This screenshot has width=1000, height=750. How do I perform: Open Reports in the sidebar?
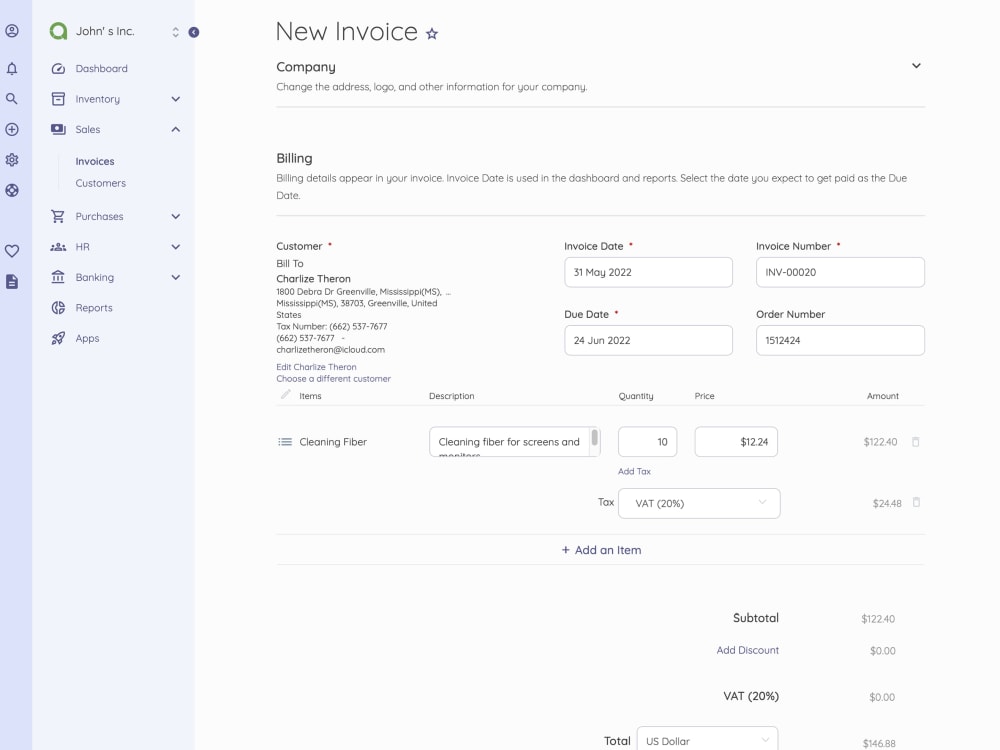[94, 307]
